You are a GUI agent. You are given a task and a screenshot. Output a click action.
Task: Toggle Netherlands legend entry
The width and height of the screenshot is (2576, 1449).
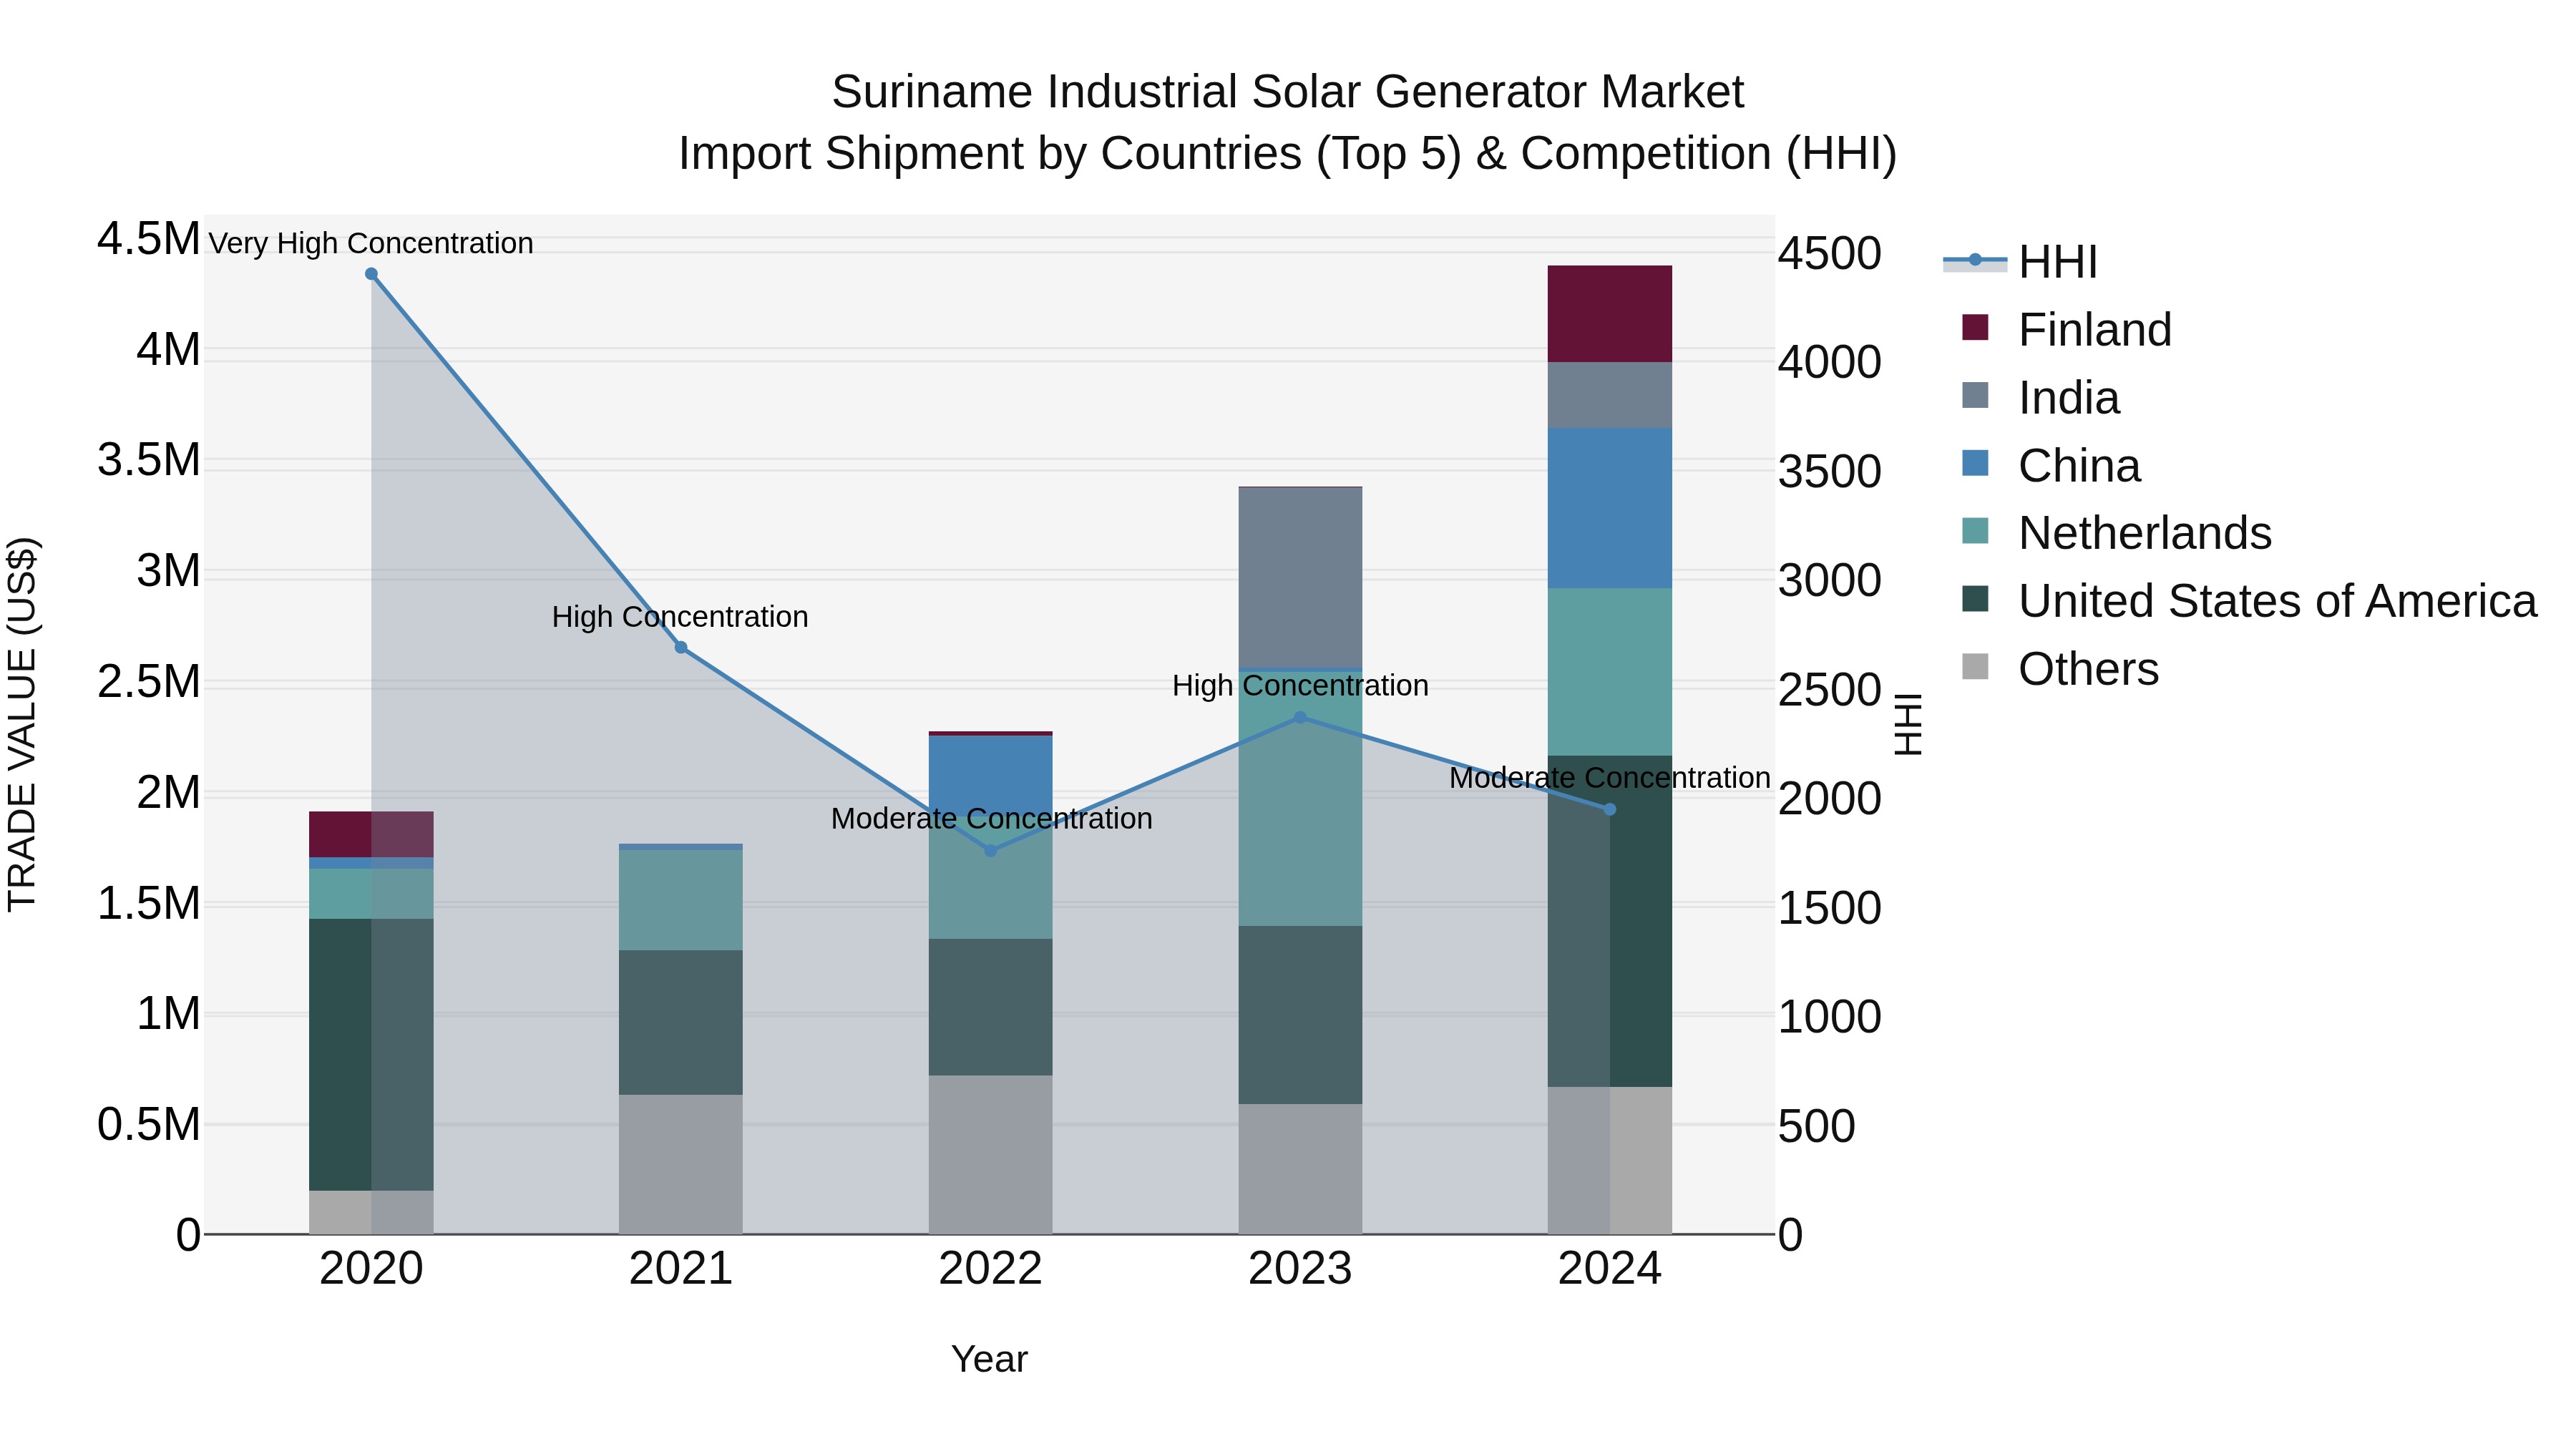tap(2116, 532)
